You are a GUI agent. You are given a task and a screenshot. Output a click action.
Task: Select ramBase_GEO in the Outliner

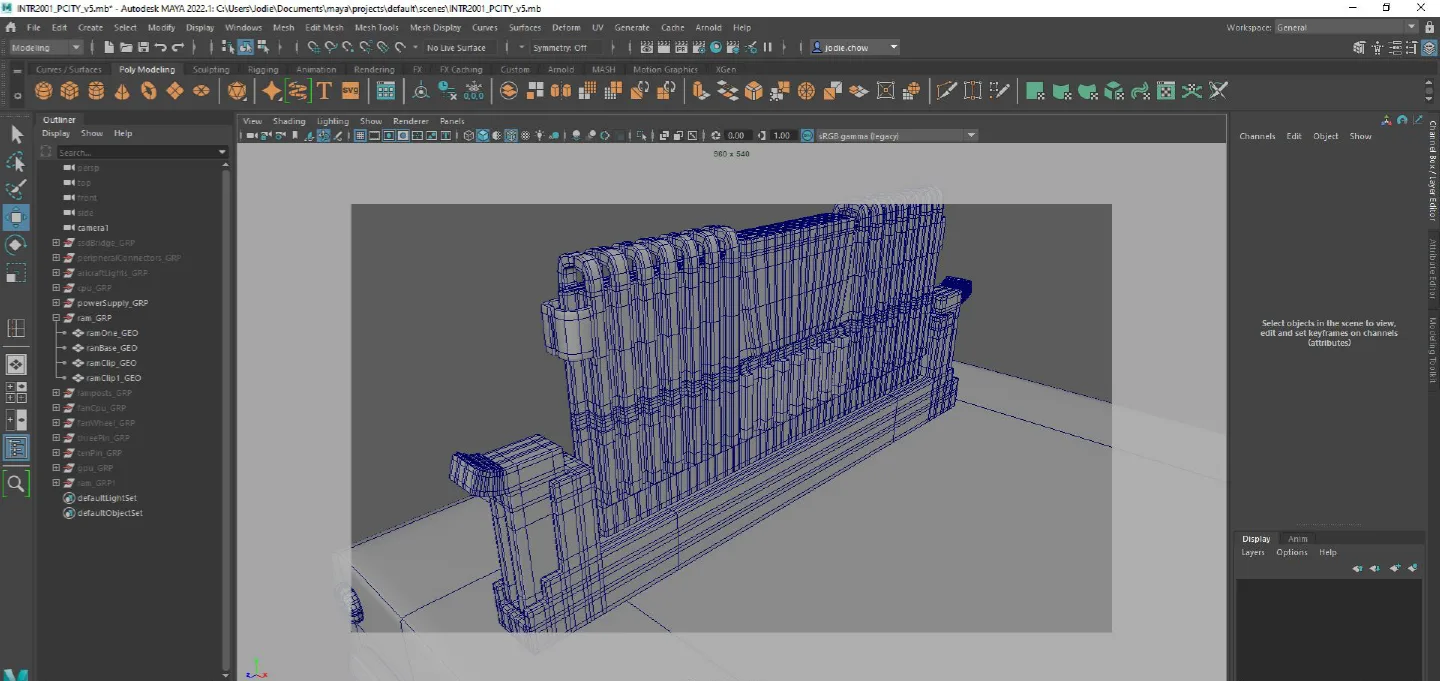coord(112,348)
